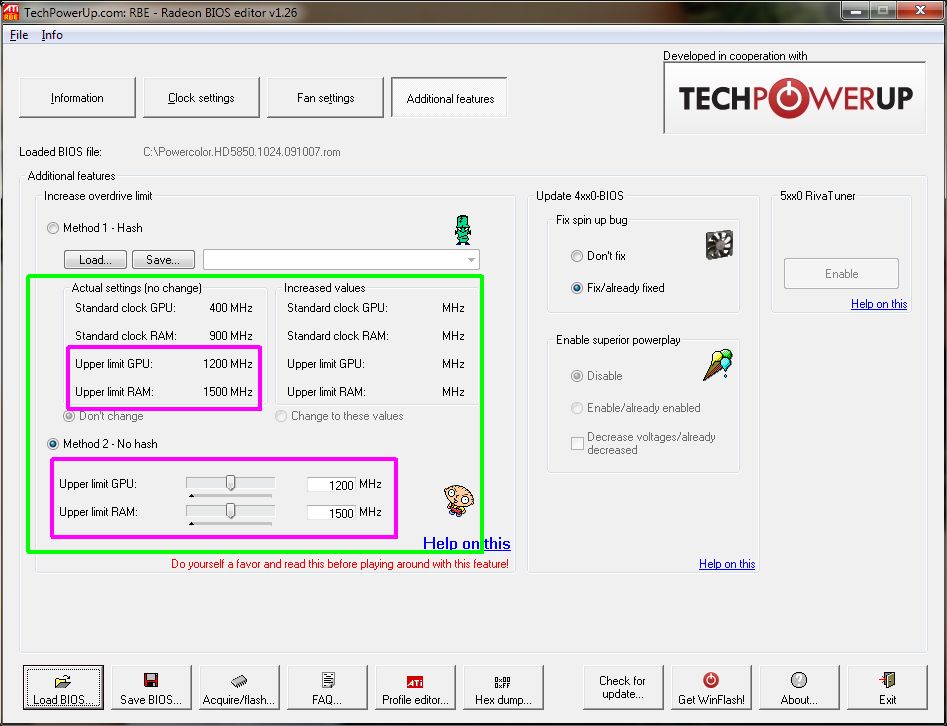Image resolution: width=947 pixels, height=726 pixels.
Task: Open the FAQ document button
Action: pyautogui.click(x=327, y=687)
